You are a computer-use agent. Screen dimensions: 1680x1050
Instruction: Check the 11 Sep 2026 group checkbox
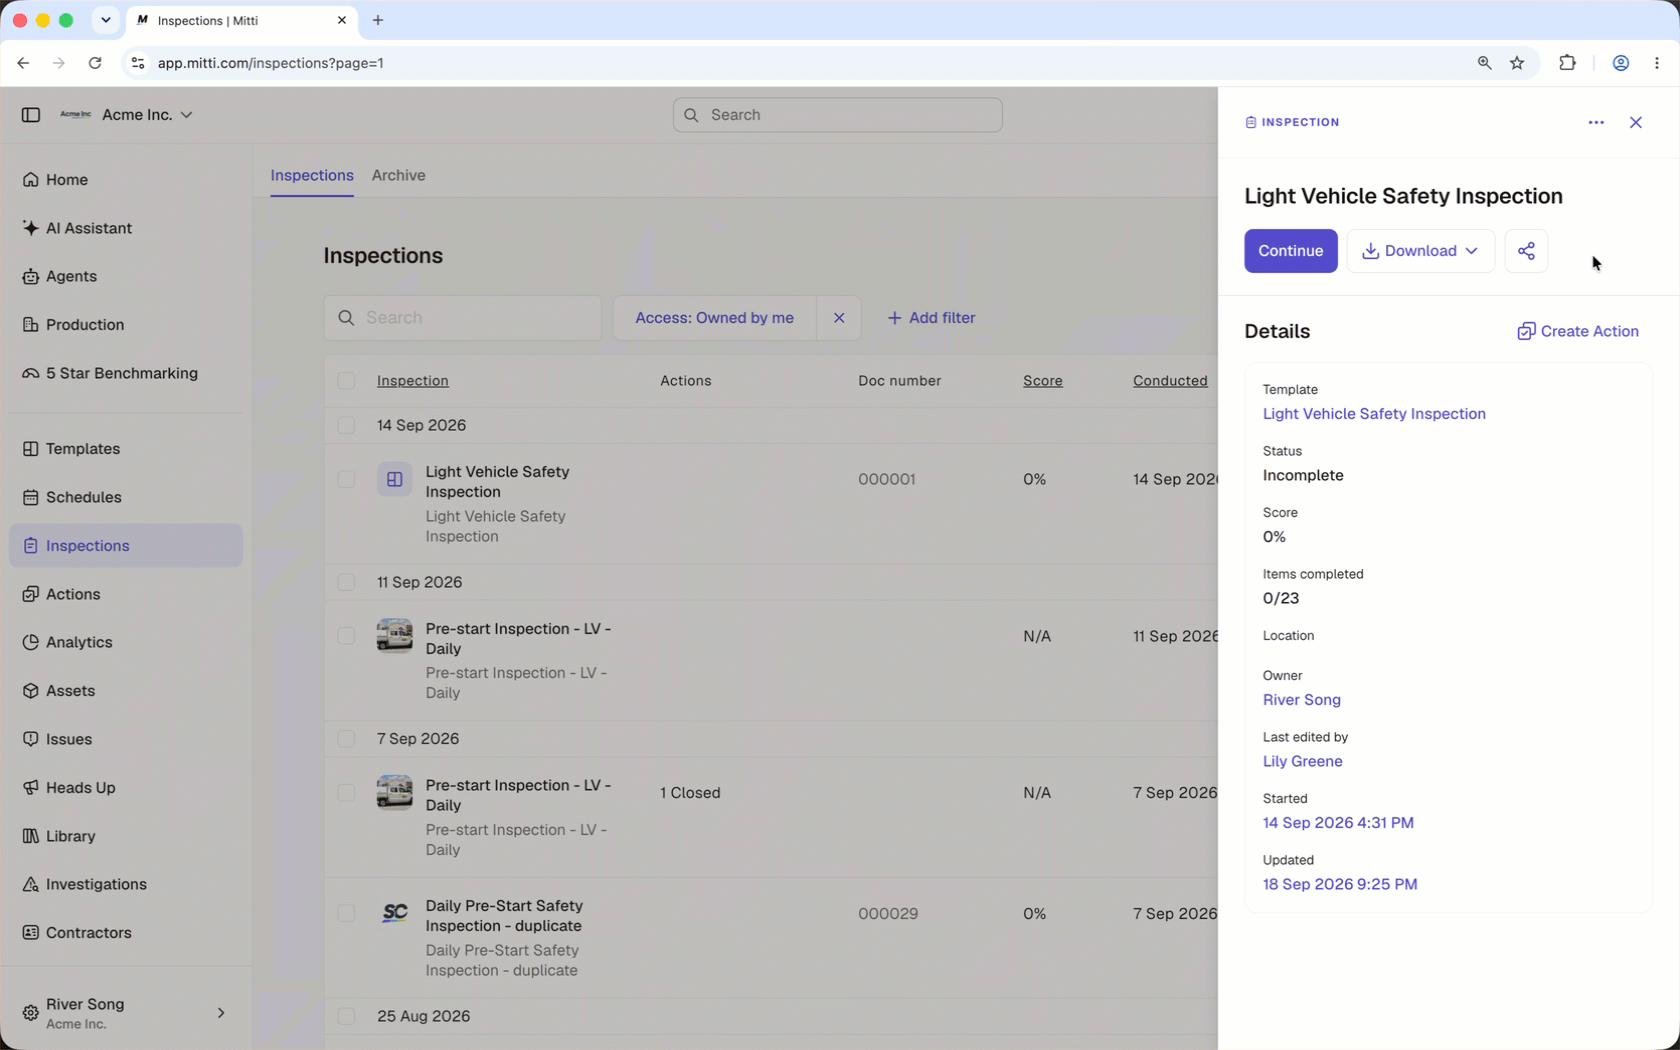point(346,582)
